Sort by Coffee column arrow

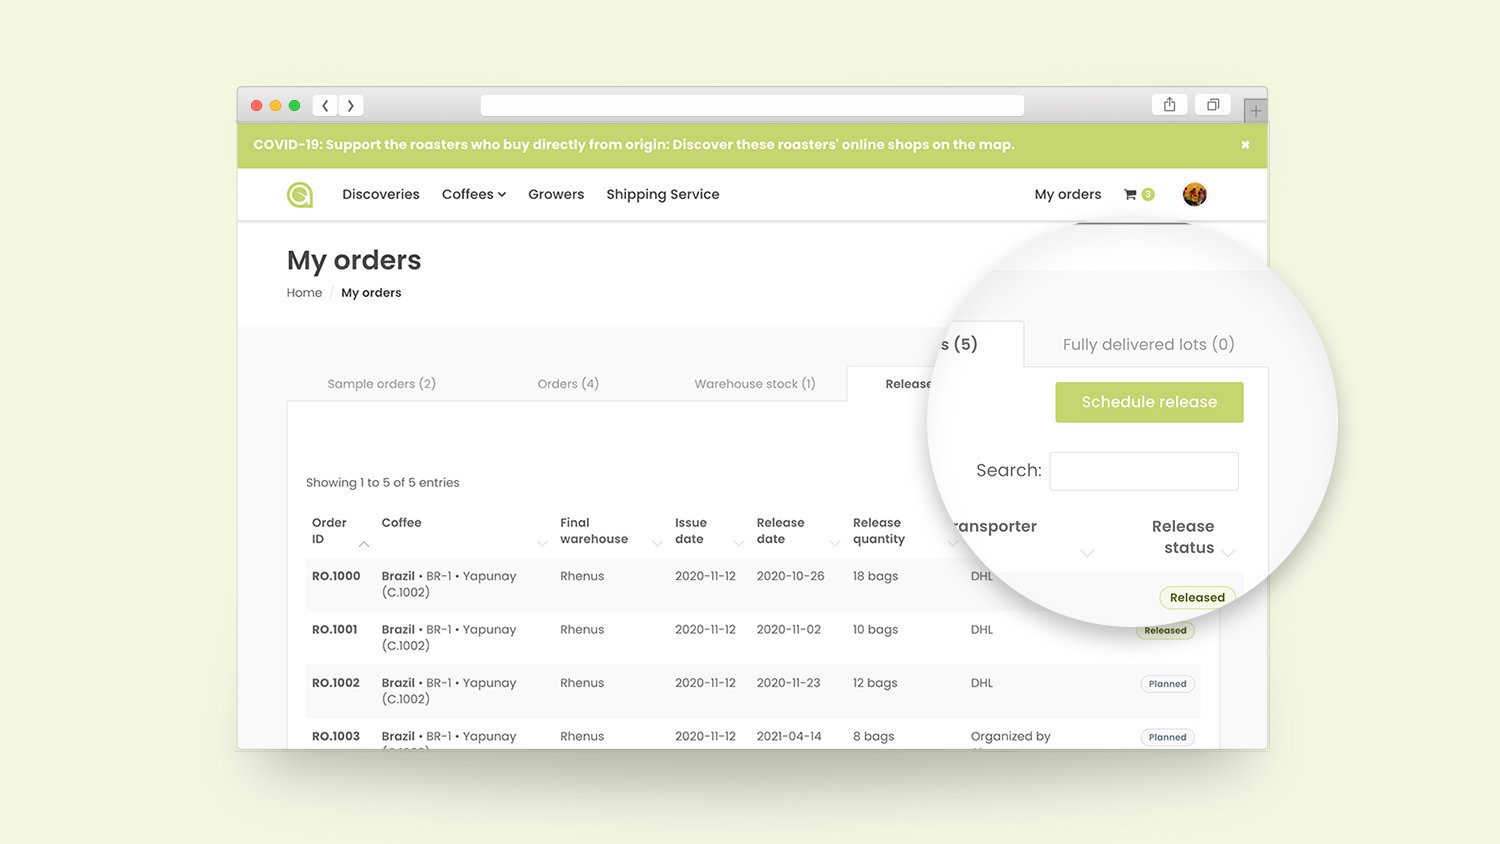pos(542,544)
